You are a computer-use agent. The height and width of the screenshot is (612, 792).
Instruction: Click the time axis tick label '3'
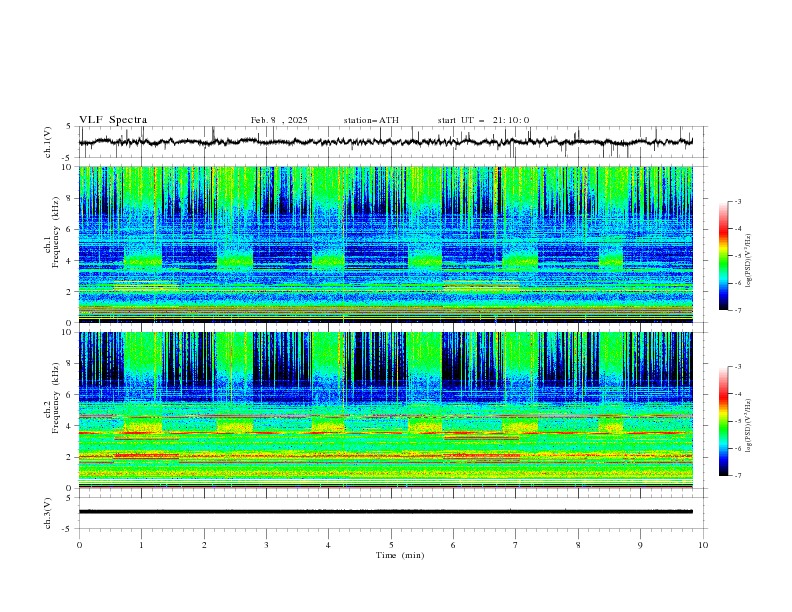tap(266, 545)
